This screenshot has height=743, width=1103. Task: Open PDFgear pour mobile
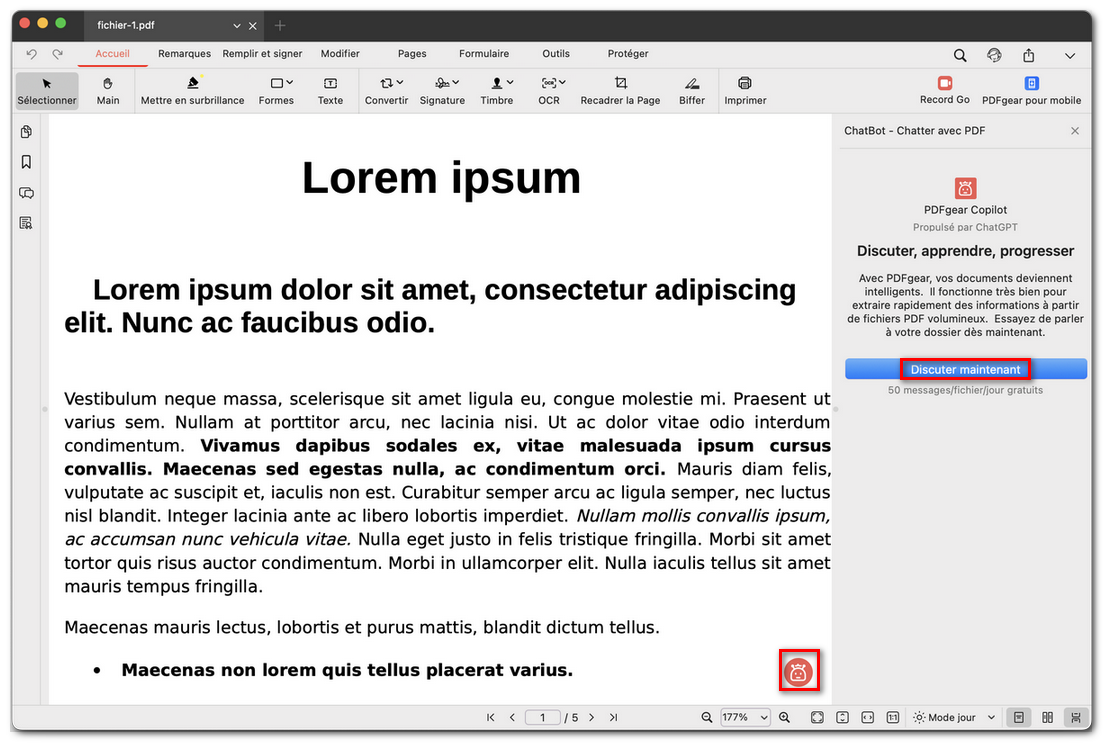(x=1031, y=90)
